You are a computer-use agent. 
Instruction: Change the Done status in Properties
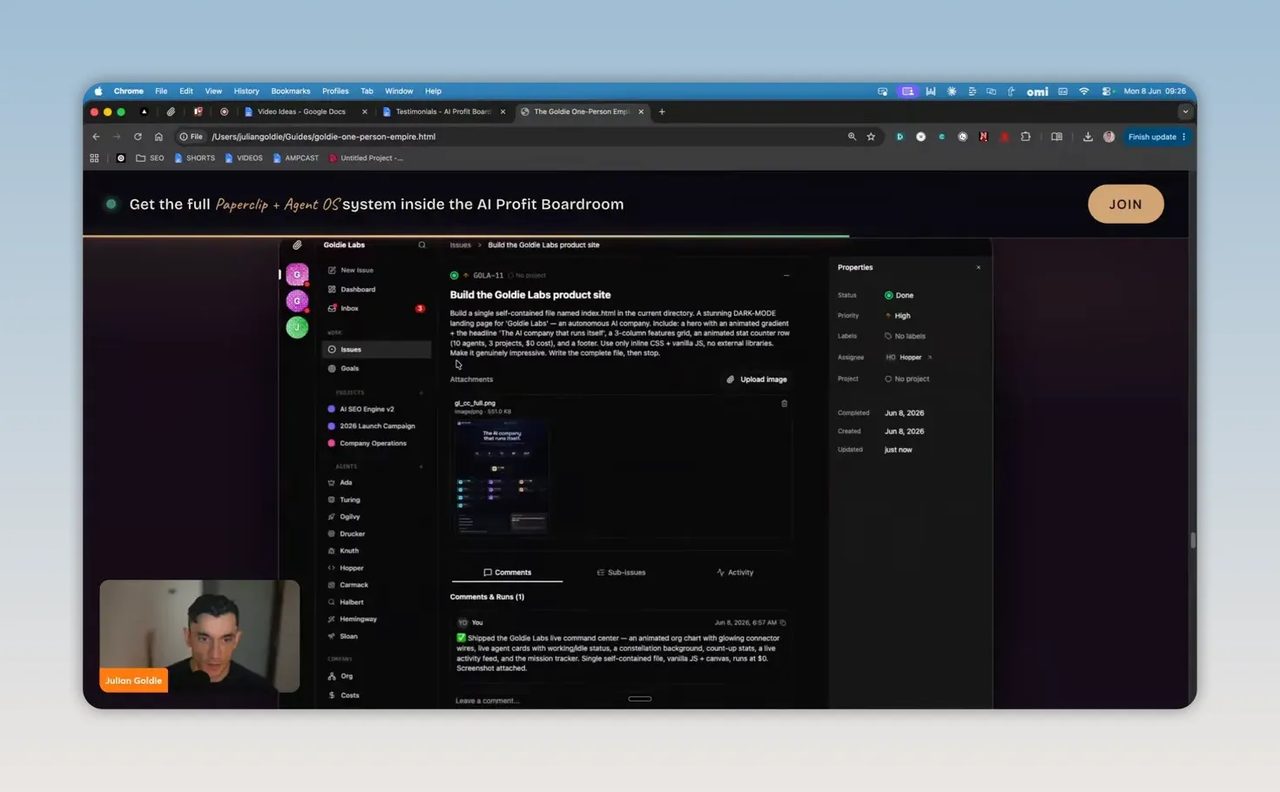tap(899, 295)
